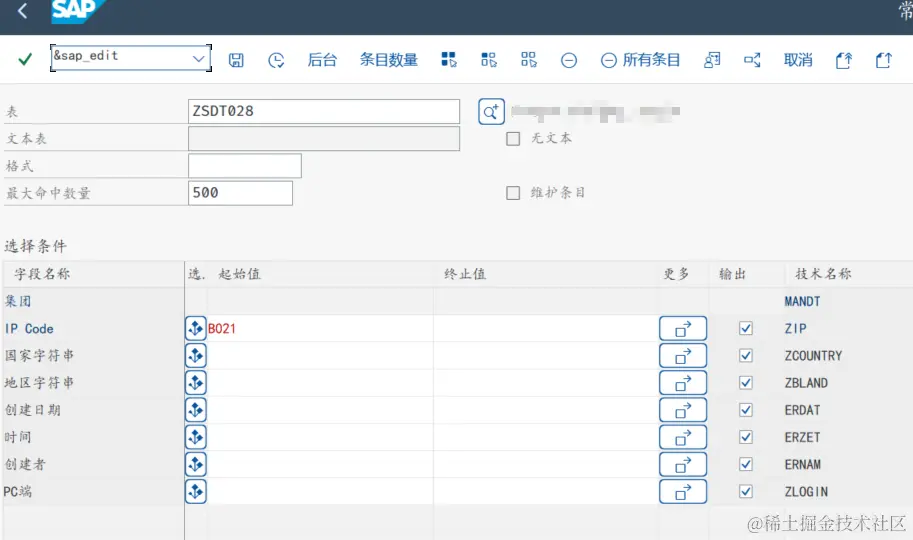Click the third grid deselect icon
Image resolution: width=913 pixels, height=540 pixels.
pos(529,59)
